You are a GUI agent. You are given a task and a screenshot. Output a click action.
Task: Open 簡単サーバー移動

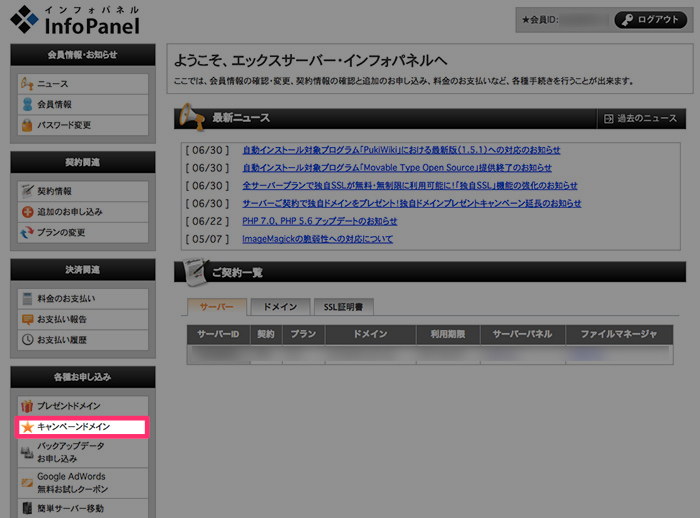[83, 508]
